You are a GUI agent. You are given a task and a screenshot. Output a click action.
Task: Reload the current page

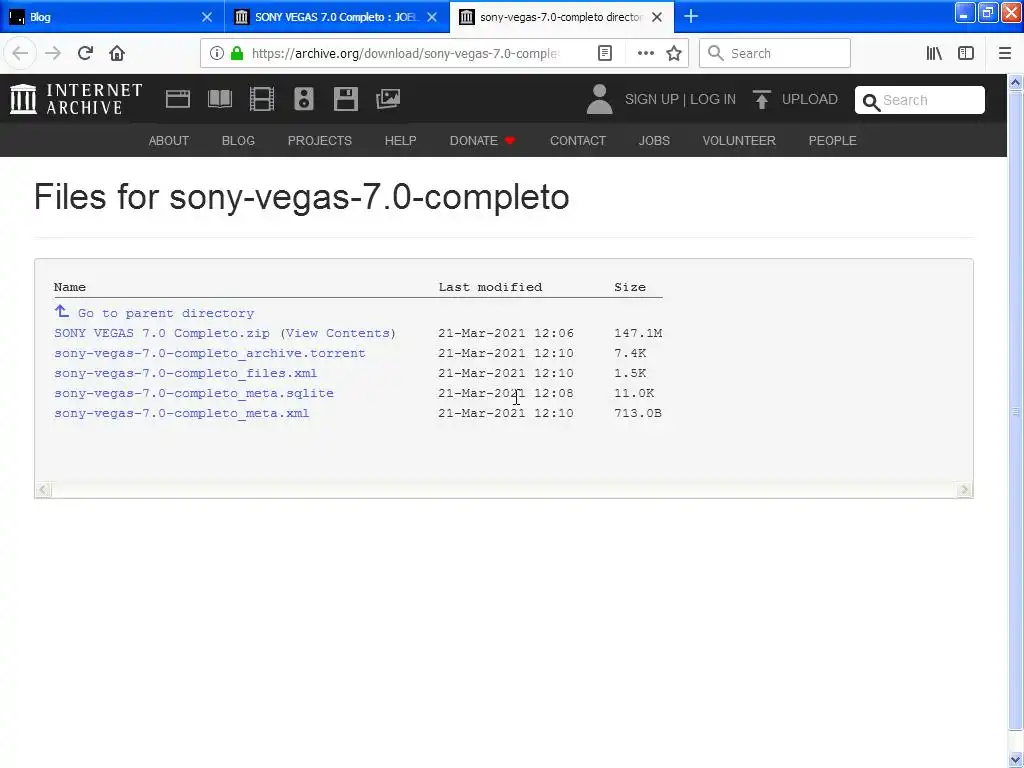coord(85,53)
